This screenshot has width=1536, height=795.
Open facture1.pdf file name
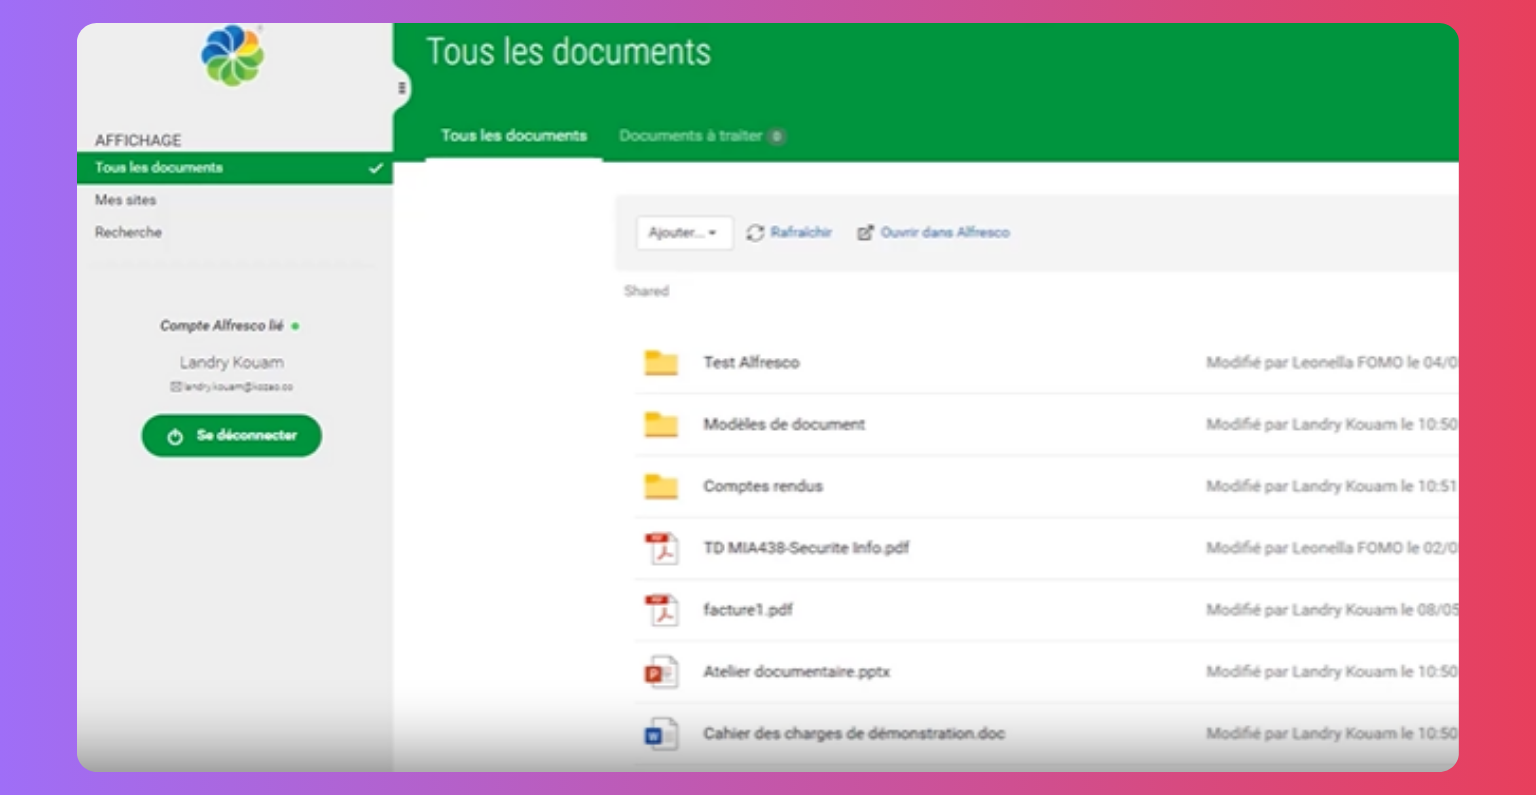pyautogui.click(x=748, y=610)
